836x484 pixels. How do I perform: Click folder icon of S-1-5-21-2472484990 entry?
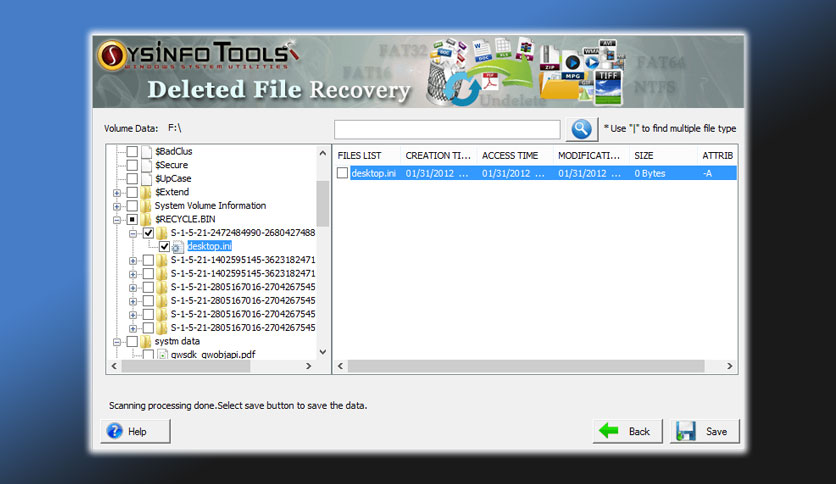(x=162, y=233)
